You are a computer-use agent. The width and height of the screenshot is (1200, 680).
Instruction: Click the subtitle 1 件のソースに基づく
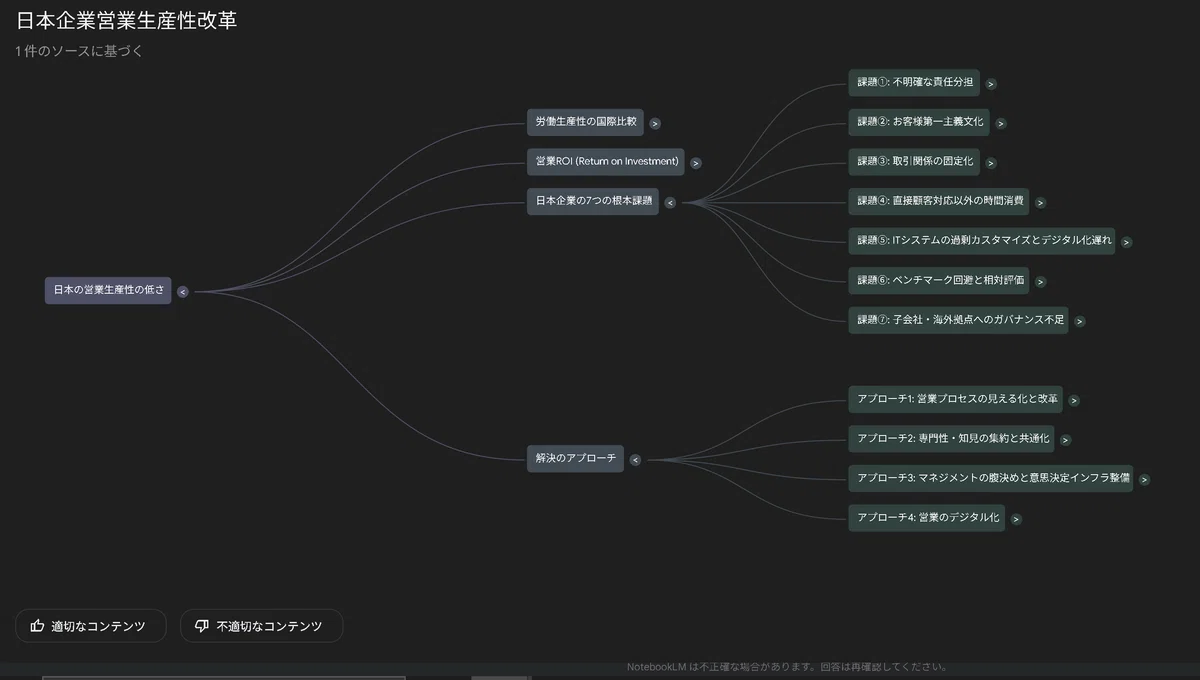coord(79,51)
